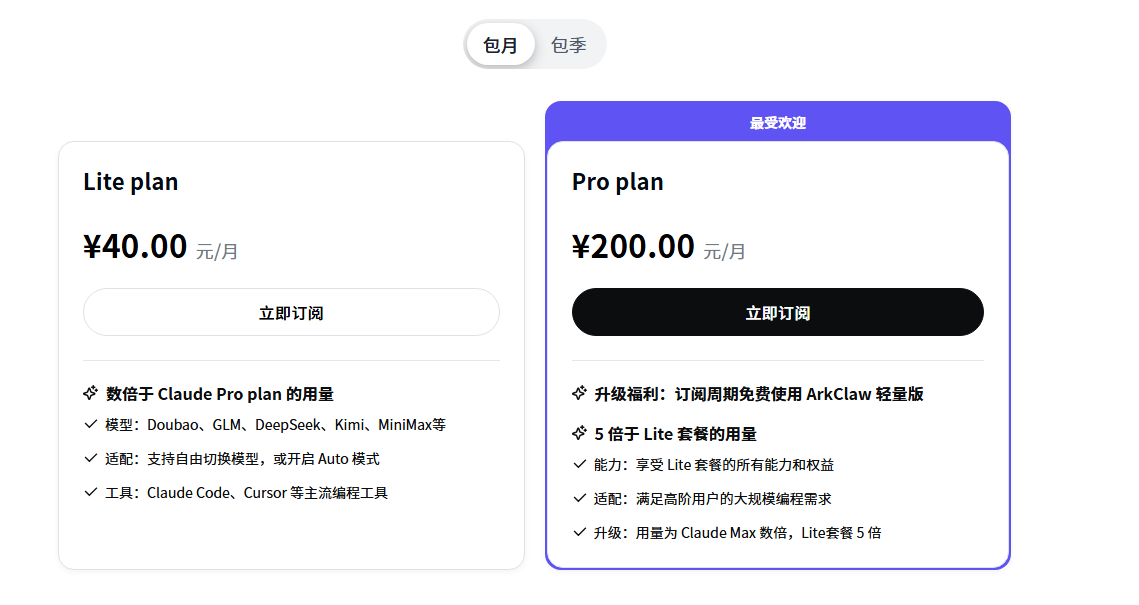Click the 最受欢迎 most popular banner

point(778,123)
